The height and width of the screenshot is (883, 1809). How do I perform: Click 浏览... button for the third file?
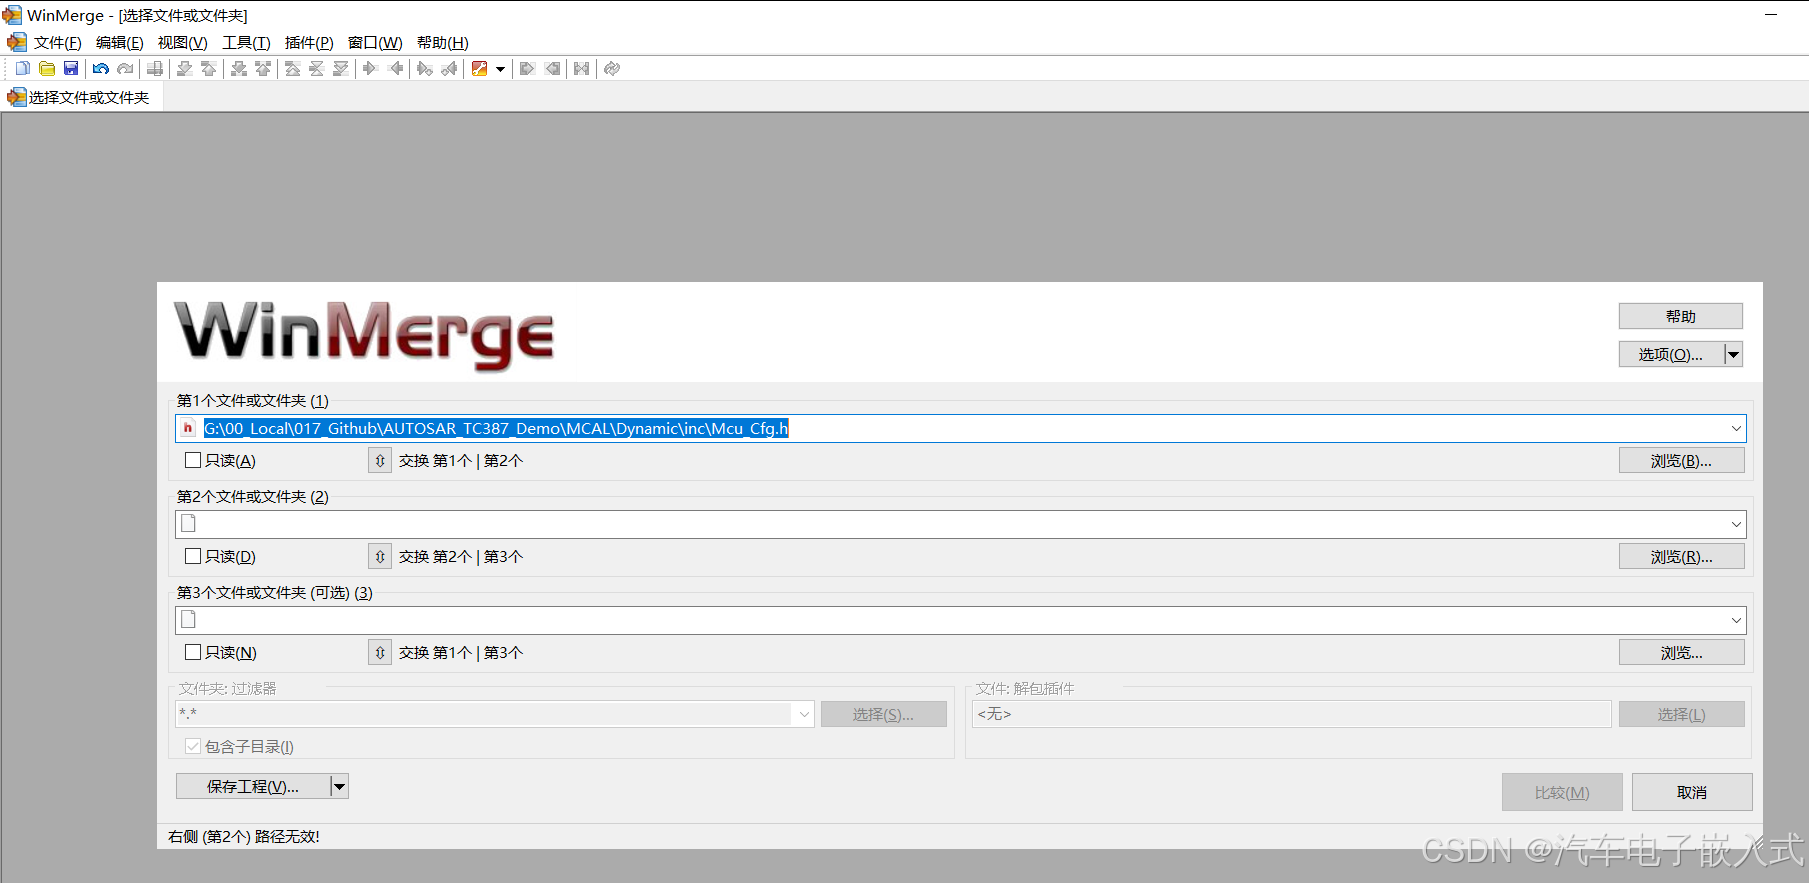click(1681, 652)
